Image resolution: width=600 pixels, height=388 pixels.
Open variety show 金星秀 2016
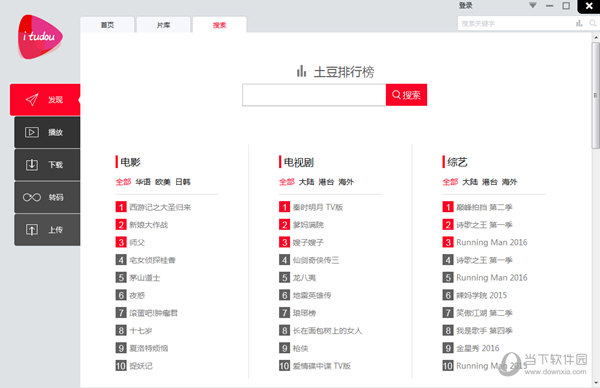[x=478, y=348]
